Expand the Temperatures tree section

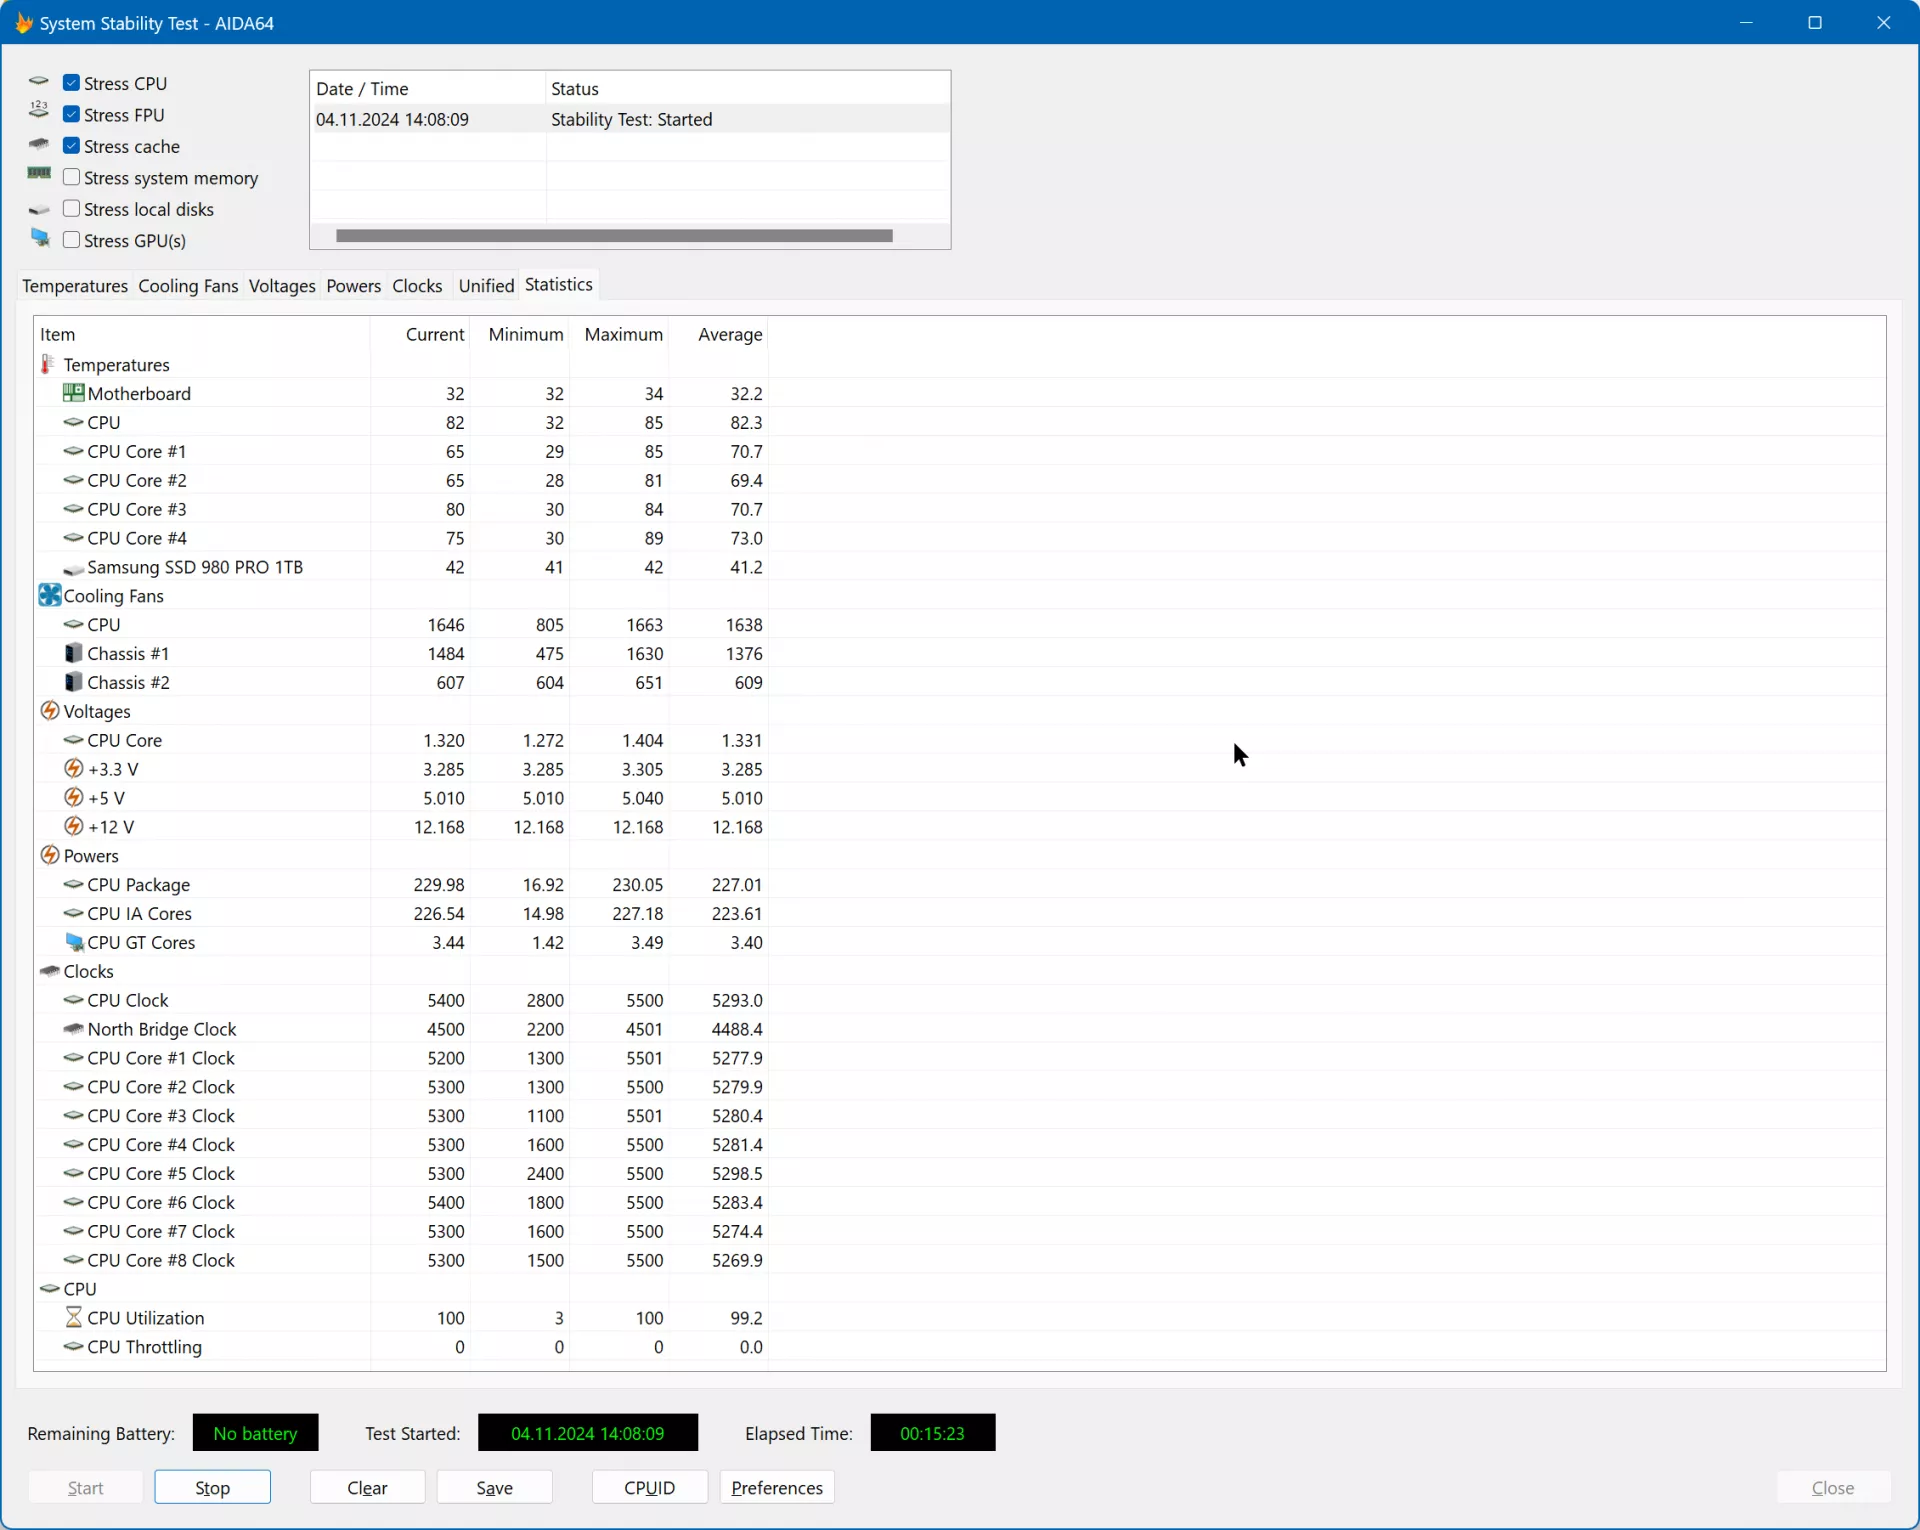[117, 364]
